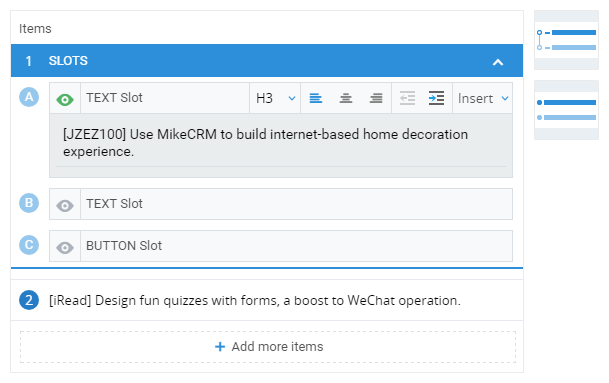Click Add more items button
This screenshot has width=609, height=383.
[268, 347]
